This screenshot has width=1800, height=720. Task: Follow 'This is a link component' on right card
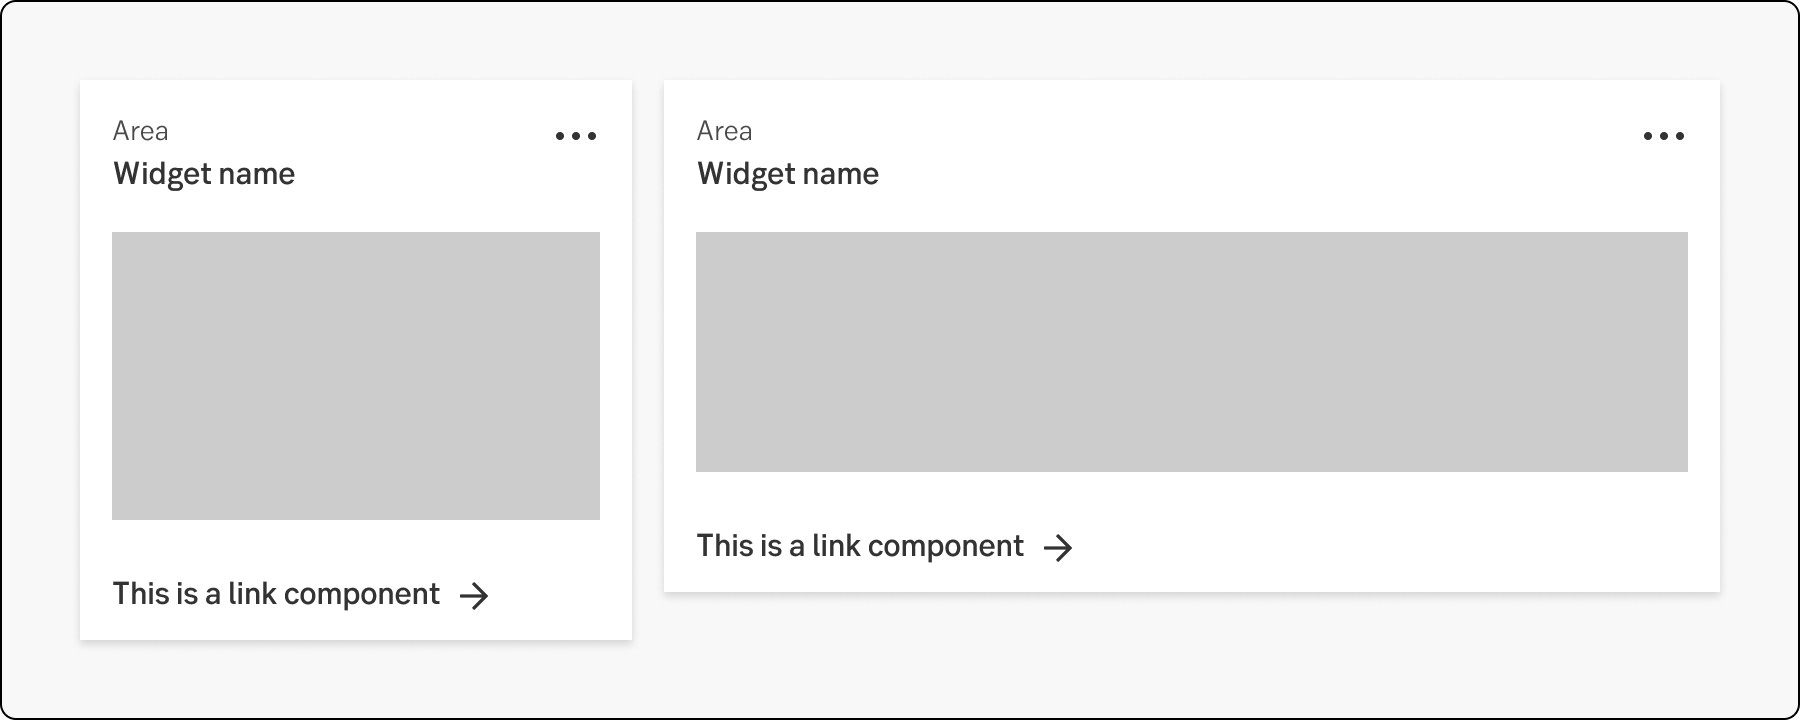(x=860, y=546)
